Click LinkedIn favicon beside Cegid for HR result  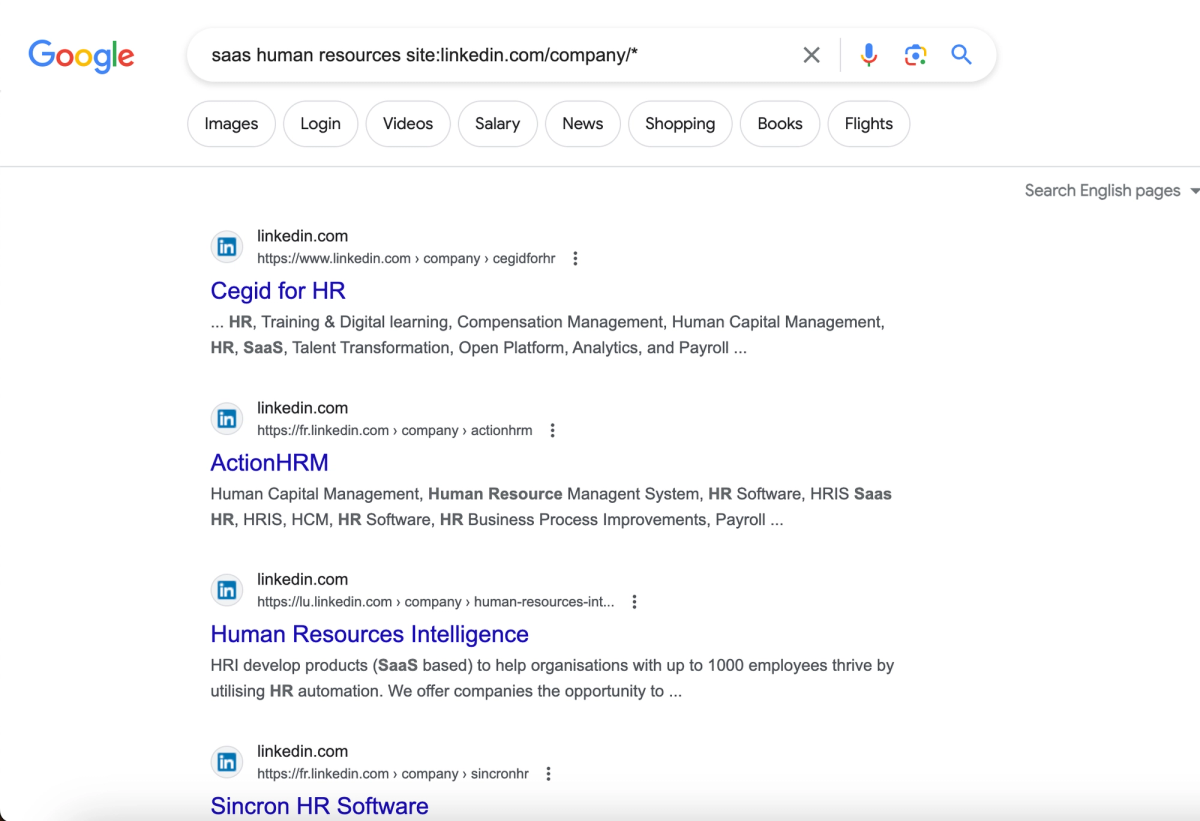(x=227, y=247)
